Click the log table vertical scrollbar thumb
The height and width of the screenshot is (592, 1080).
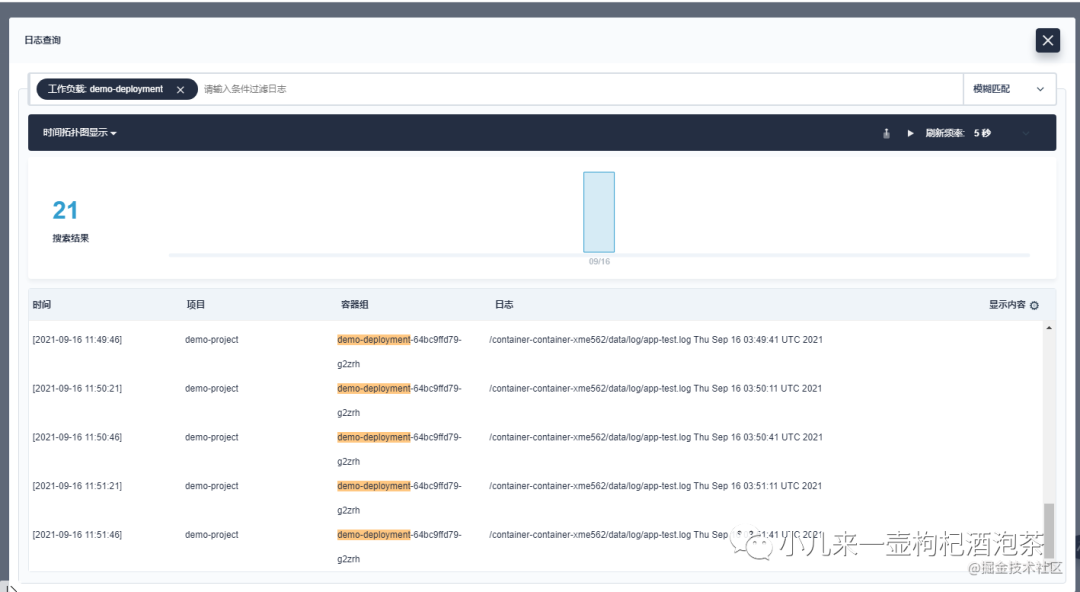pyautogui.click(x=1049, y=531)
